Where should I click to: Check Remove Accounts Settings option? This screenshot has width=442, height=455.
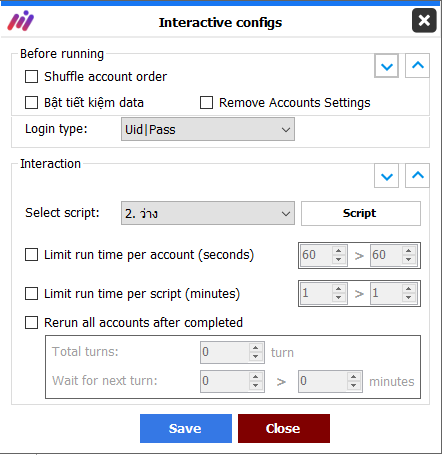tap(206, 102)
